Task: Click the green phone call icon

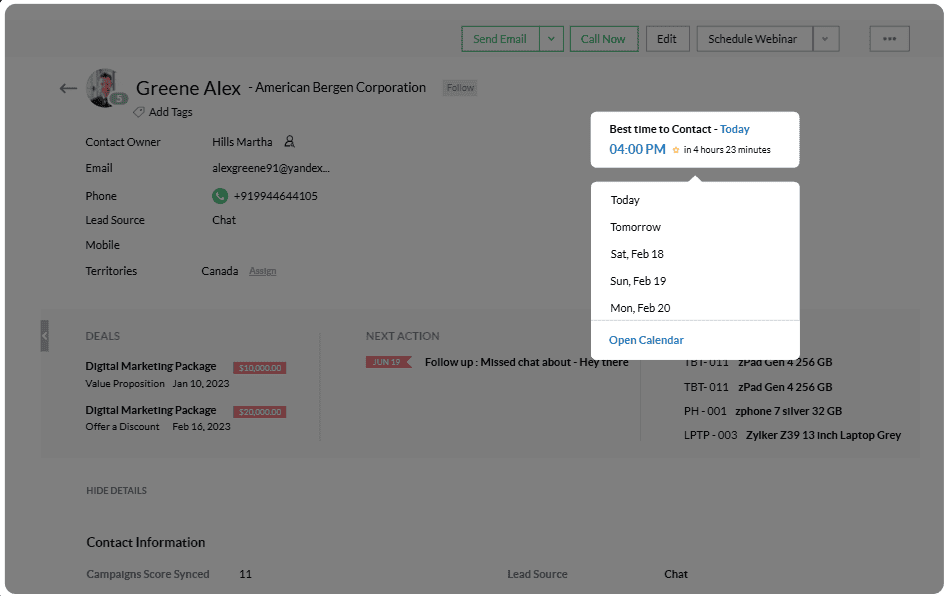Action: tap(220, 196)
